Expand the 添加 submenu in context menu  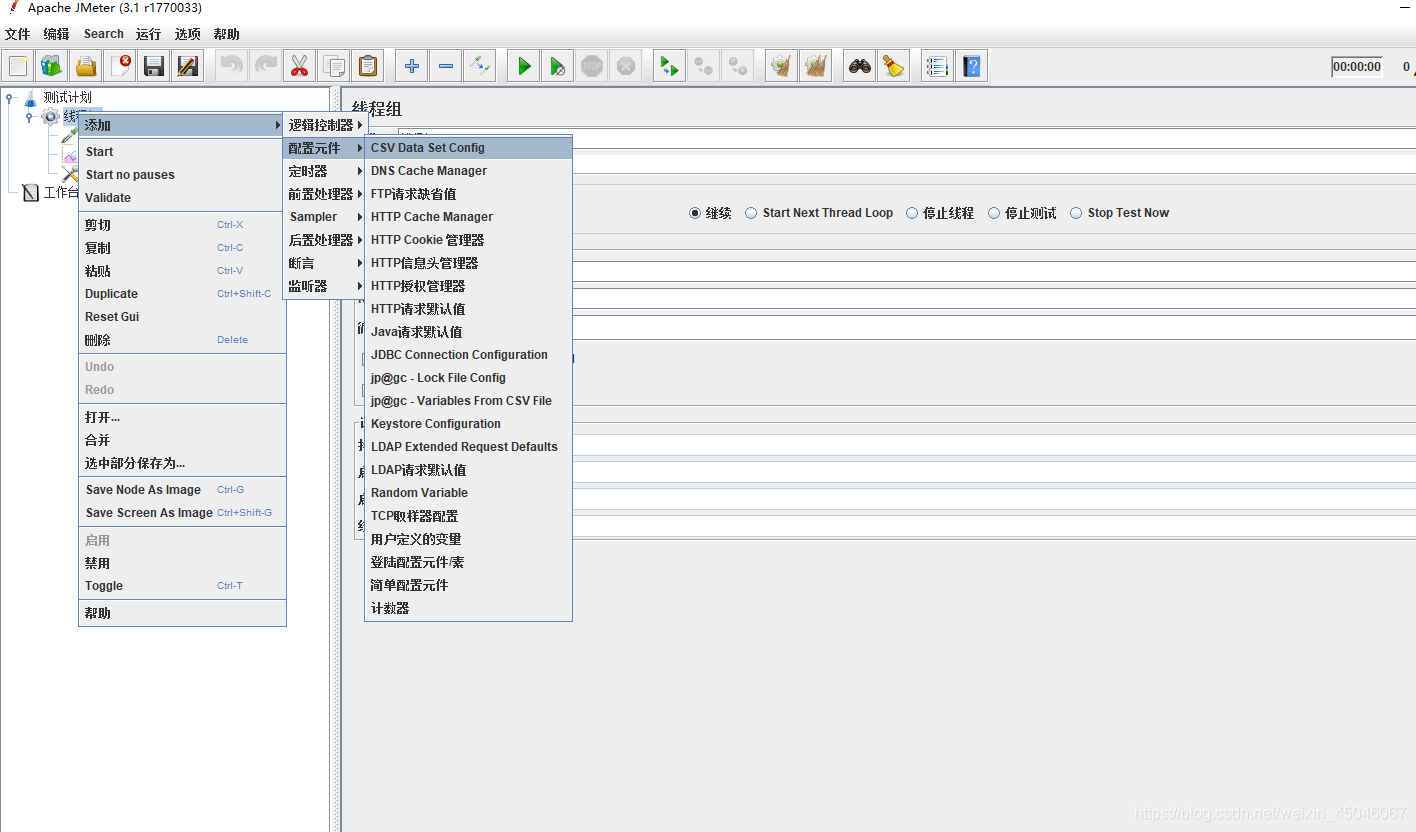tap(182, 125)
